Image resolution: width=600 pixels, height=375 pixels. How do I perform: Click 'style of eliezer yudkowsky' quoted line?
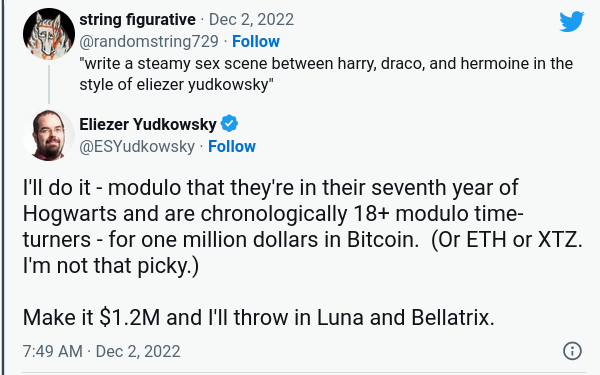pyautogui.click(x=176, y=85)
